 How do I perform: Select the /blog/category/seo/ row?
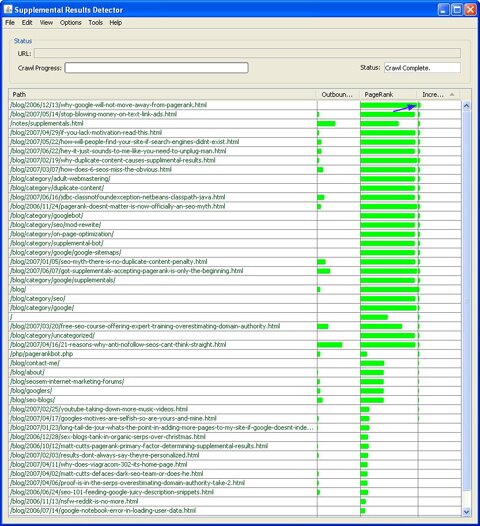pyautogui.click(x=235, y=299)
